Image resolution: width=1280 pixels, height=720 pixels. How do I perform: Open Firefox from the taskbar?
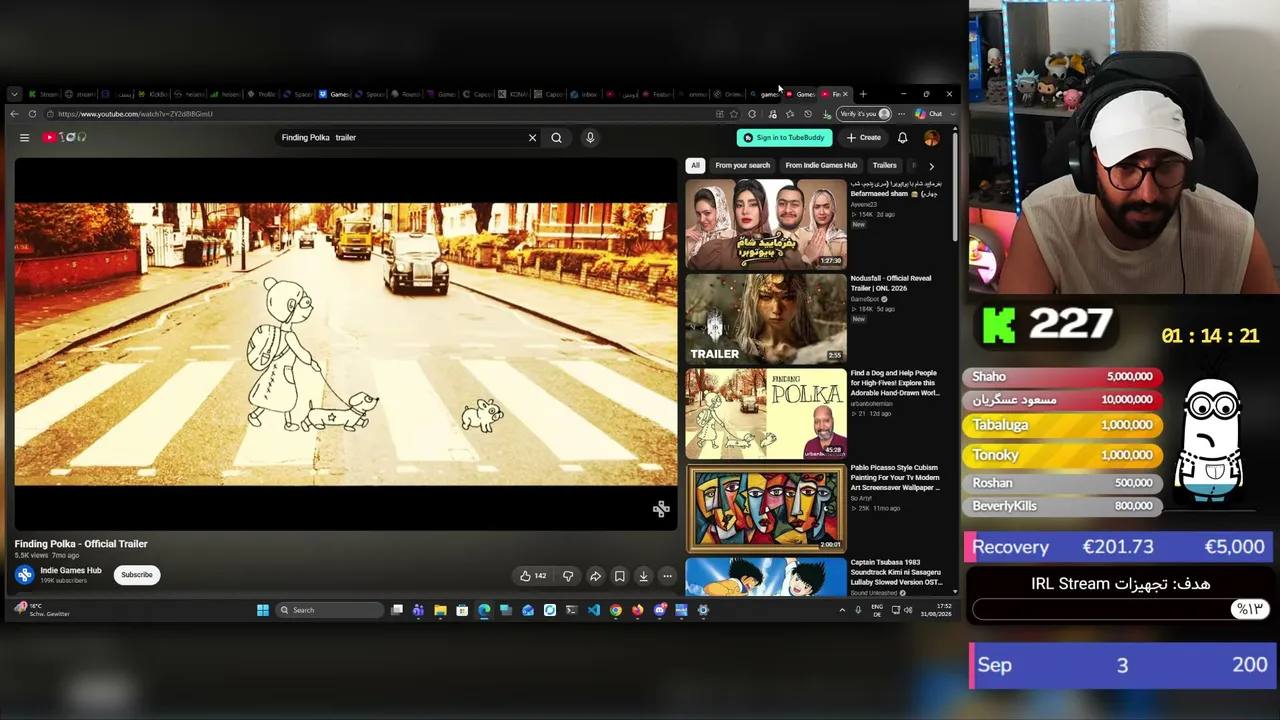coord(638,610)
